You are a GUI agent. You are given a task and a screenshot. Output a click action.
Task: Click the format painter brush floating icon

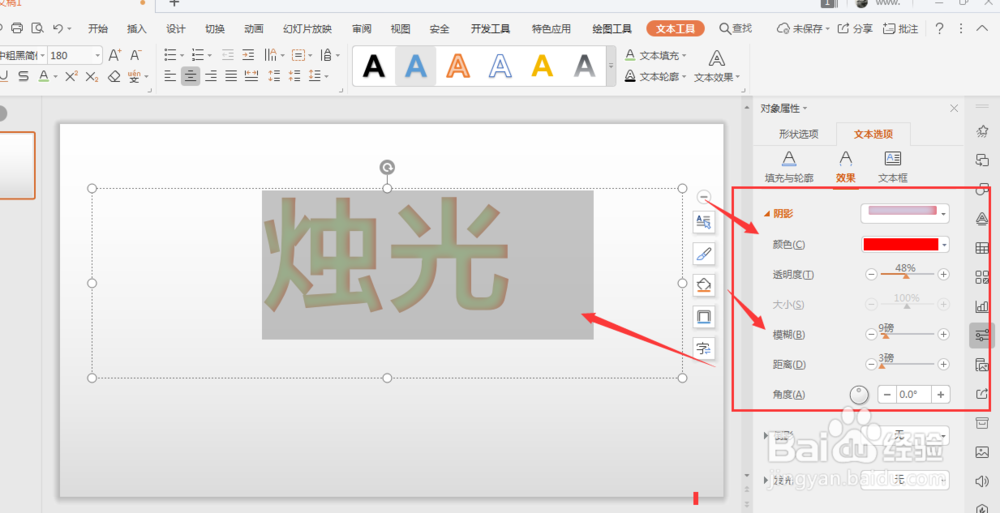(704, 253)
